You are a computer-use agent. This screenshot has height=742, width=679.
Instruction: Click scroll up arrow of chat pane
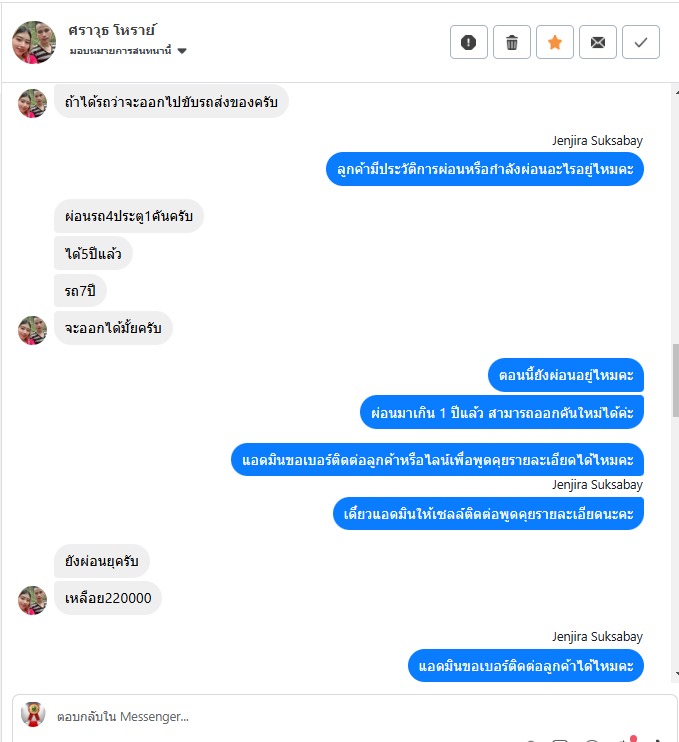click(677, 93)
